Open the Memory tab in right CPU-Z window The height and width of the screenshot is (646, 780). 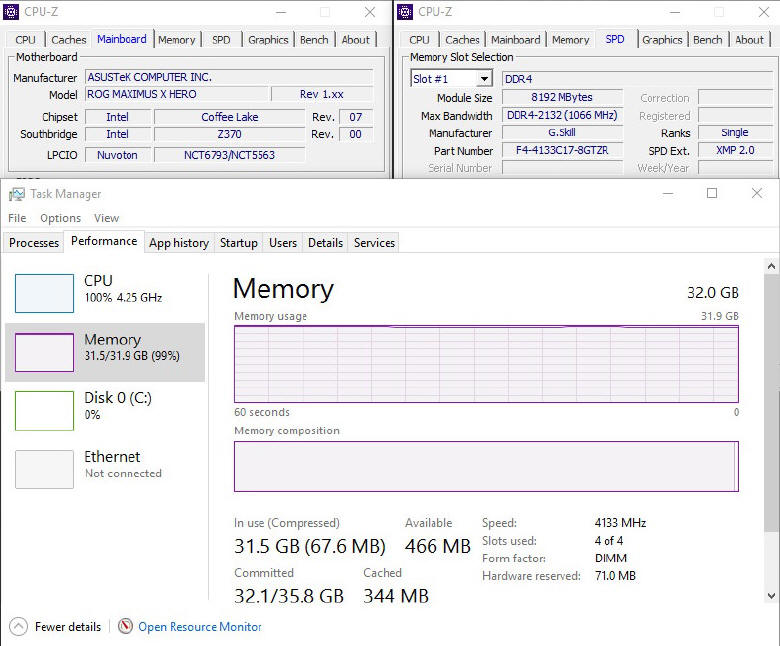(x=571, y=40)
